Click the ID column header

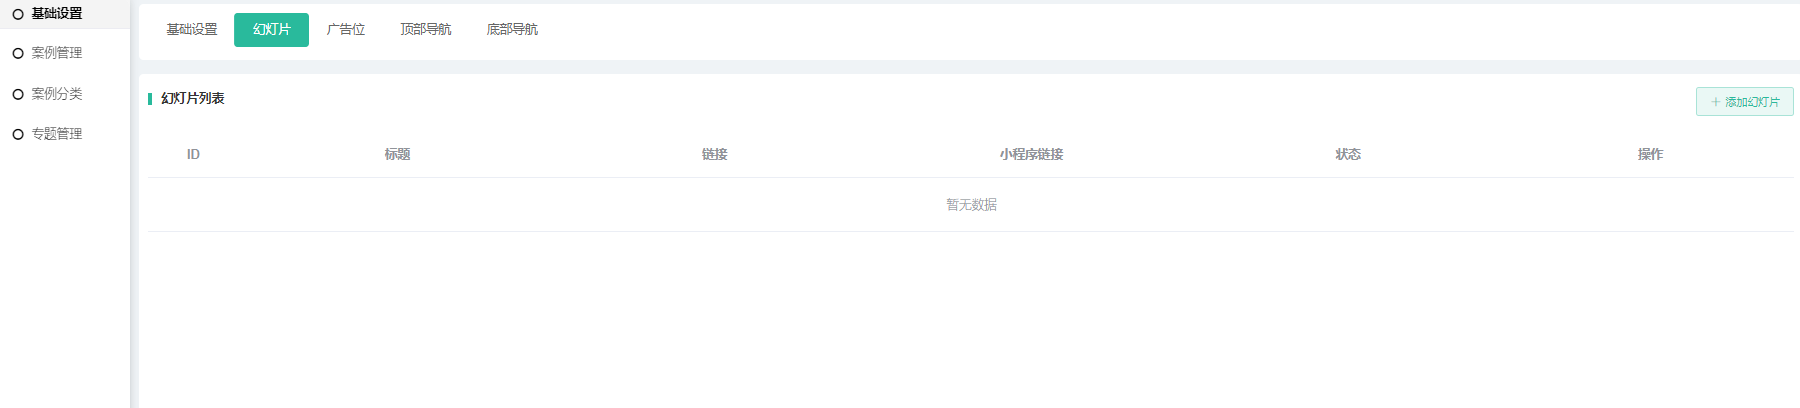click(x=193, y=154)
